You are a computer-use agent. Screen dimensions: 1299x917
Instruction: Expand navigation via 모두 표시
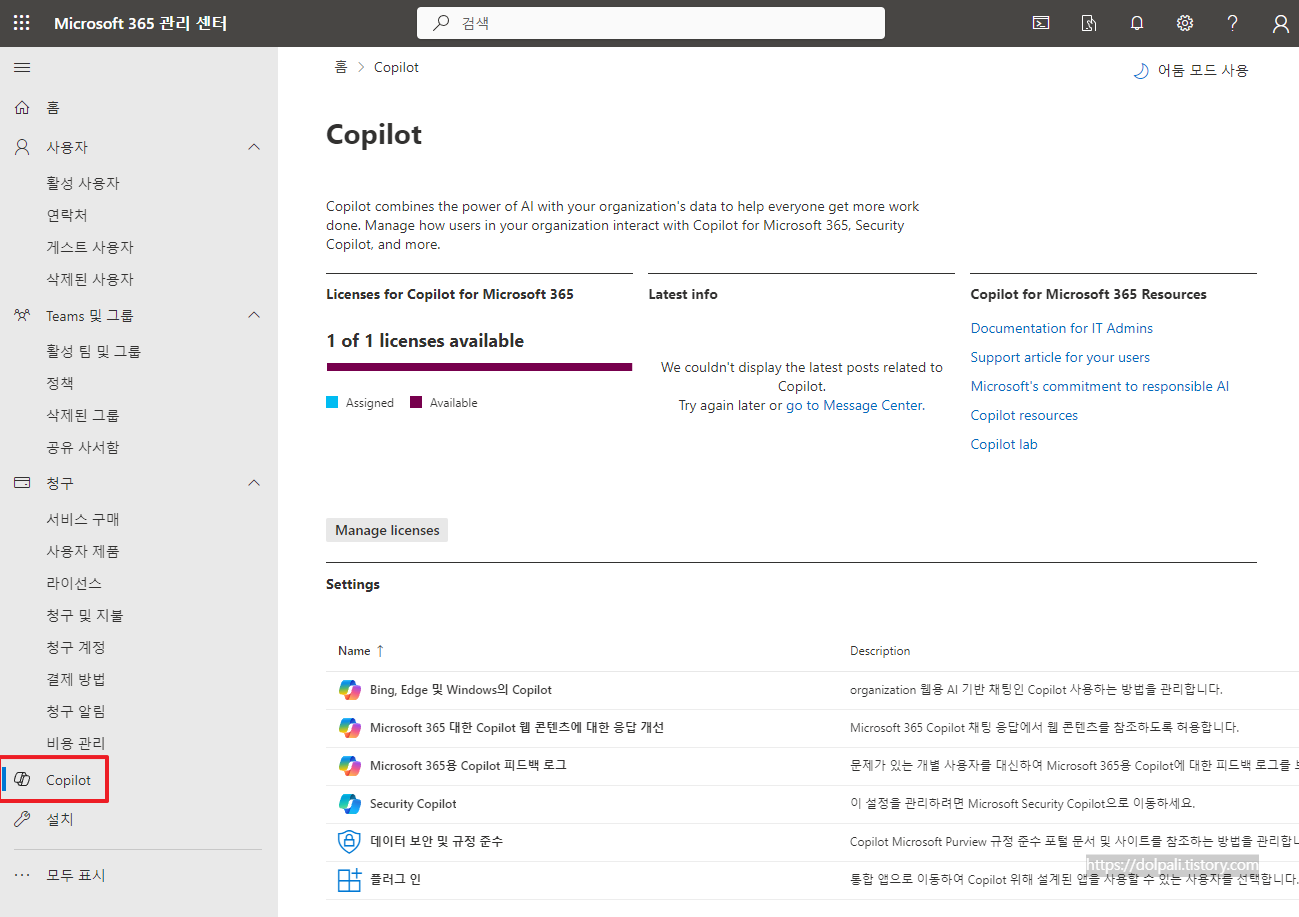[x=75, y=875]
